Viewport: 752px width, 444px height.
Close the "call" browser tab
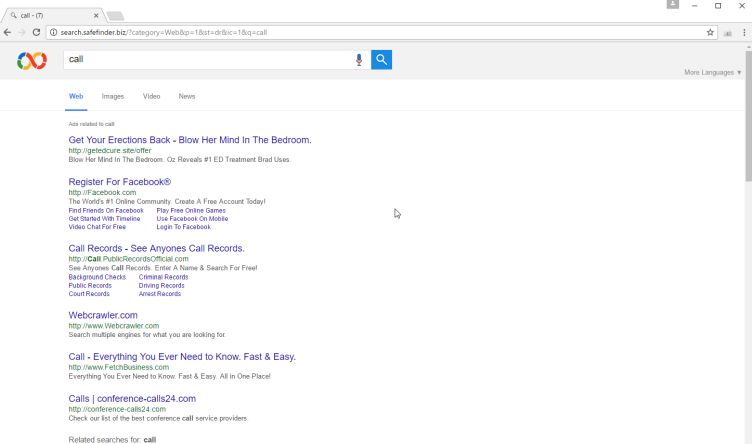click(x=97, y=16)
